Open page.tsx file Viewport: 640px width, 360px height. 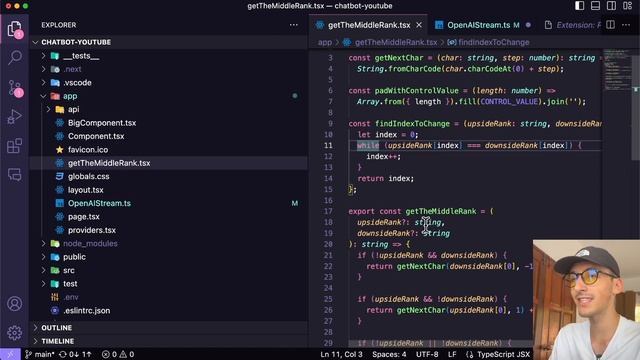click(168, 217)
